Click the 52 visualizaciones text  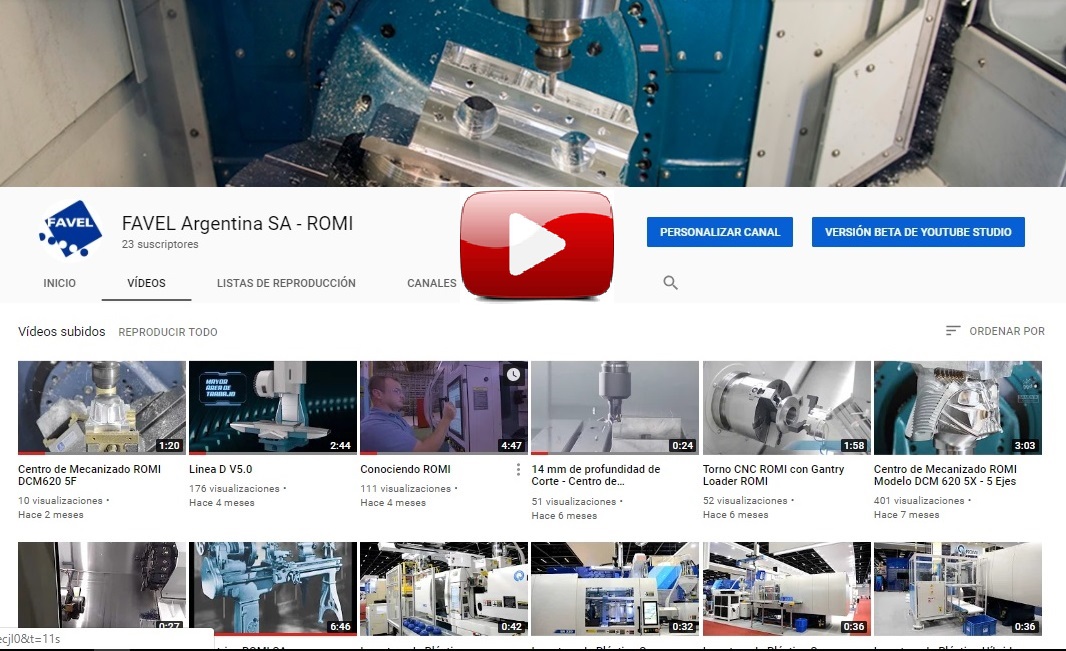(745, 501)
